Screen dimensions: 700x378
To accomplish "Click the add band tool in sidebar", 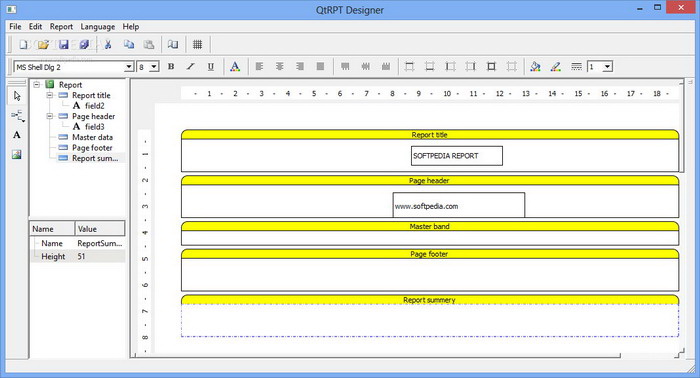I will pos(17,116).
